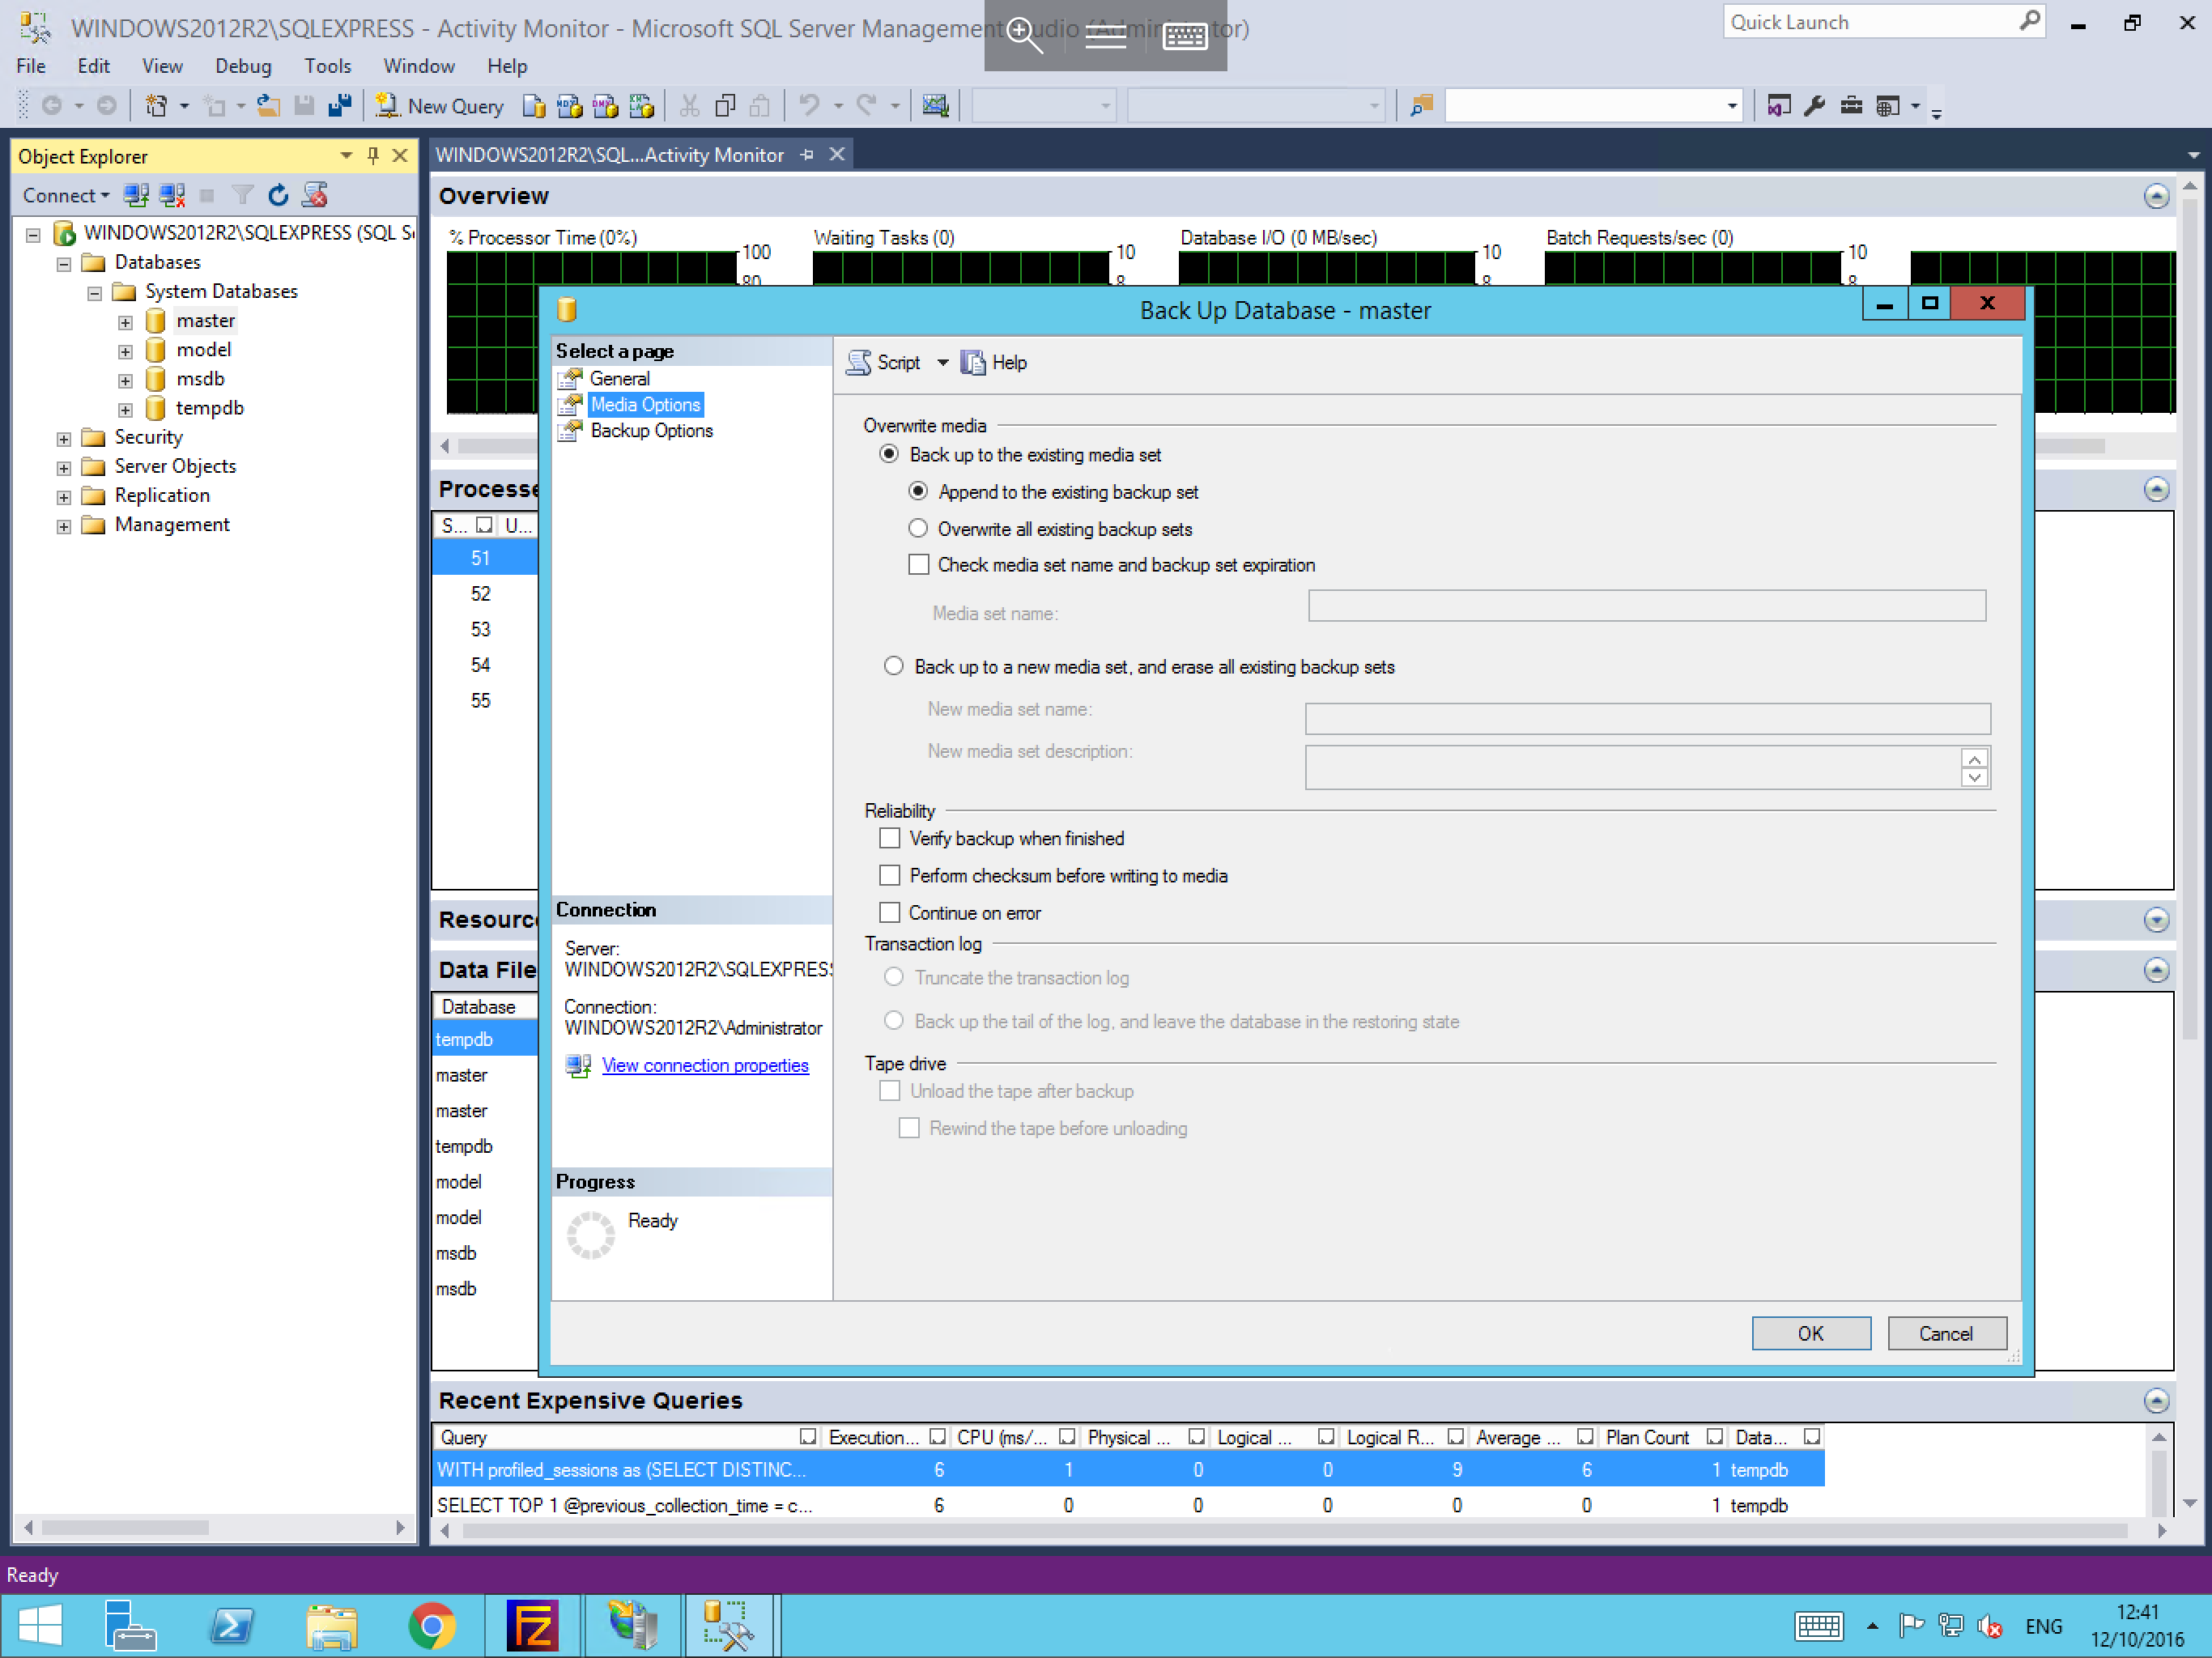Select Back up to the existing media set

889,455
